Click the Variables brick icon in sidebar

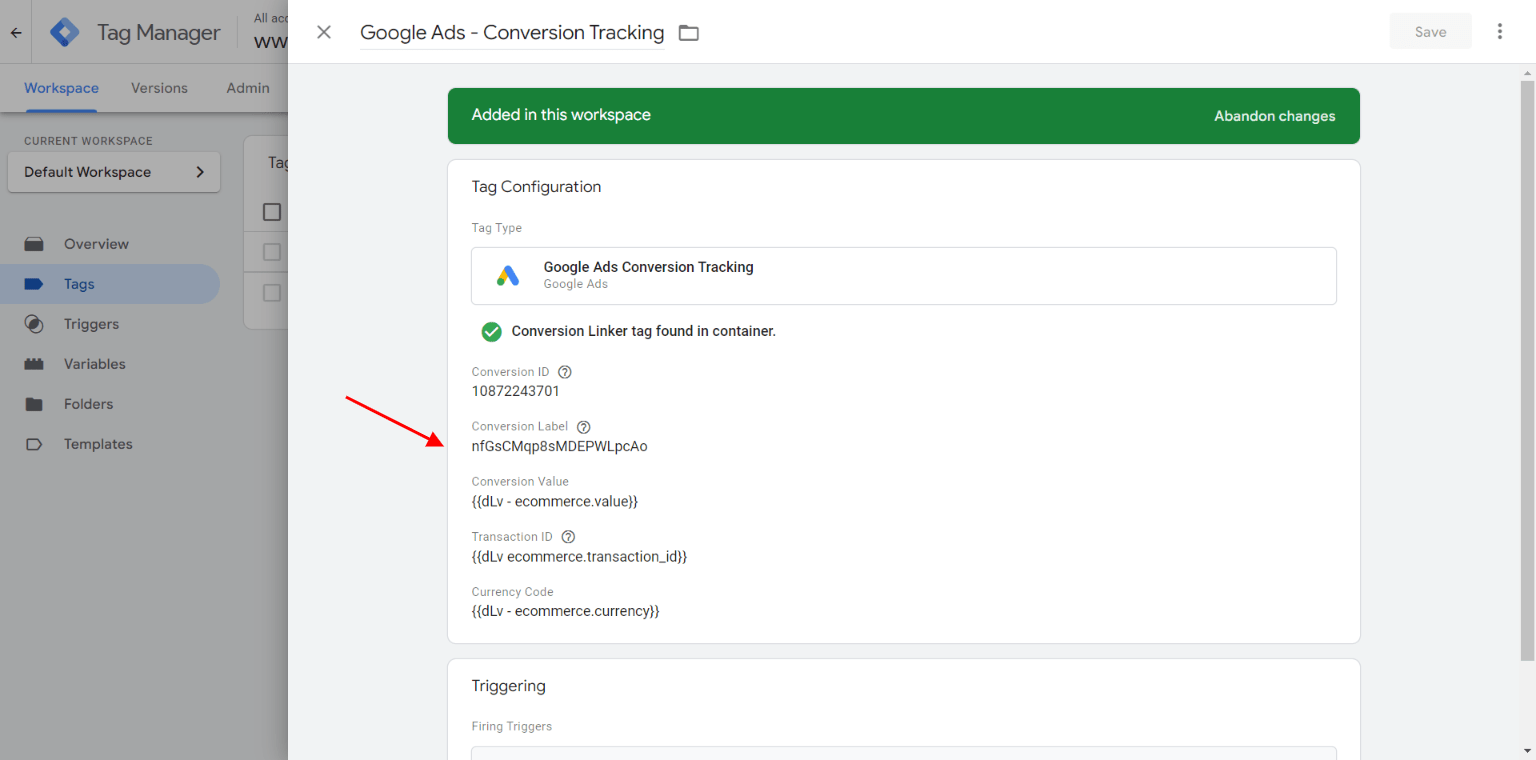[34, 364]
